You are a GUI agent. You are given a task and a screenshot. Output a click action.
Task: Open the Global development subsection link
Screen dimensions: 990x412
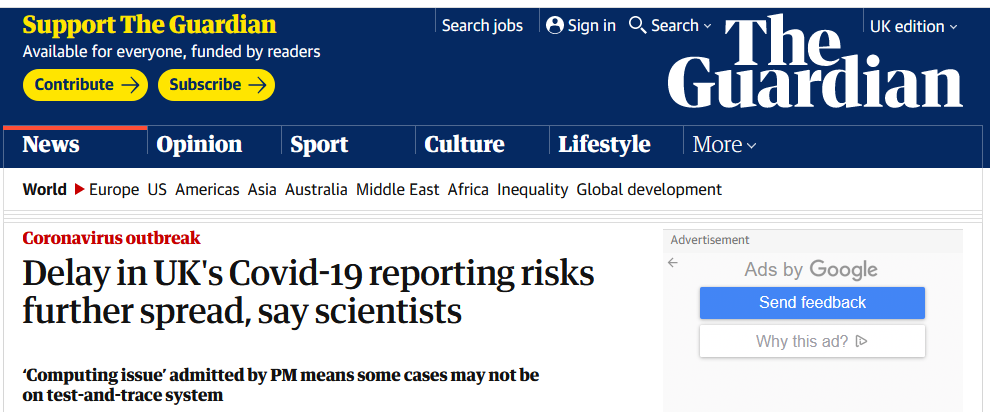coord(649,189)
